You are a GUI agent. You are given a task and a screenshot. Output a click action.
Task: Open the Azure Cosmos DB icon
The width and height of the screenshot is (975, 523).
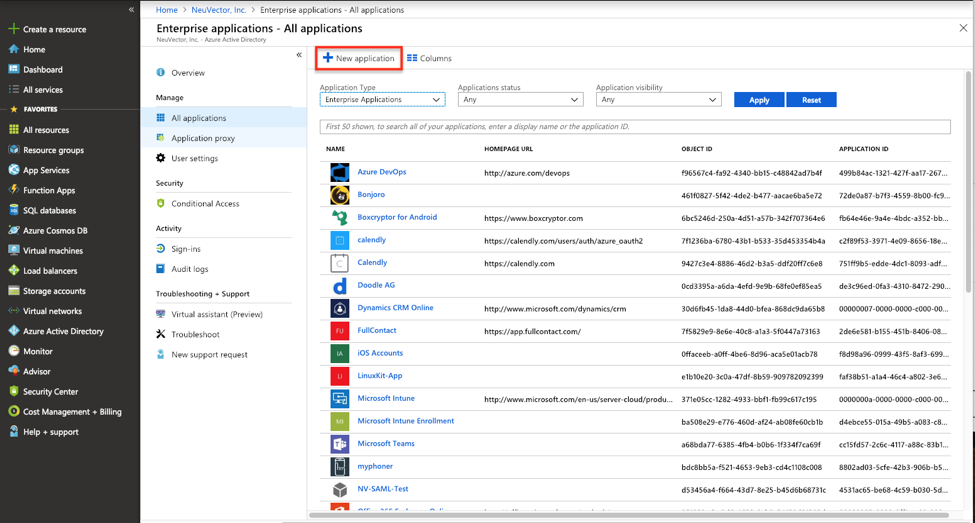coord(14,230)
